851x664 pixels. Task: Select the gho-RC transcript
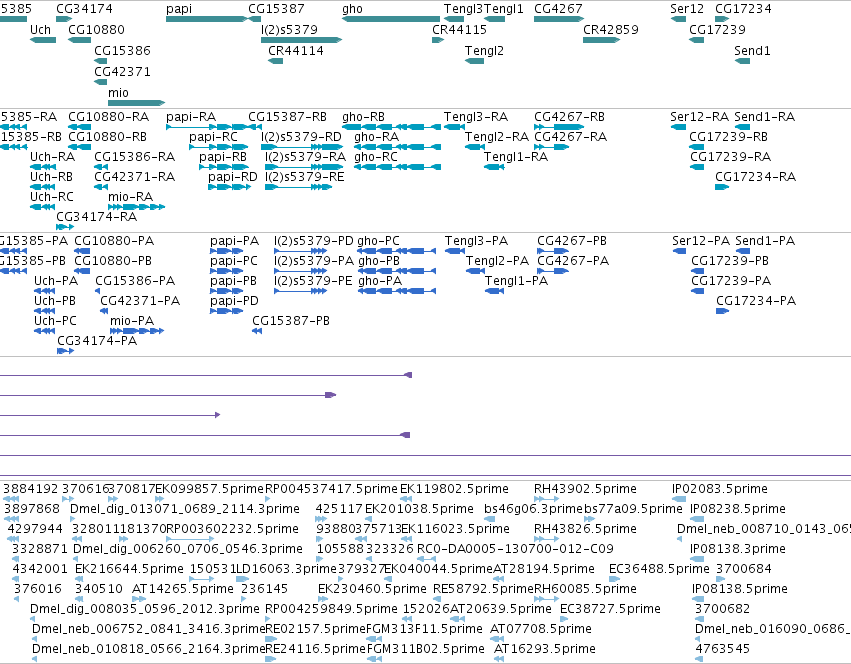click(397, 167)
